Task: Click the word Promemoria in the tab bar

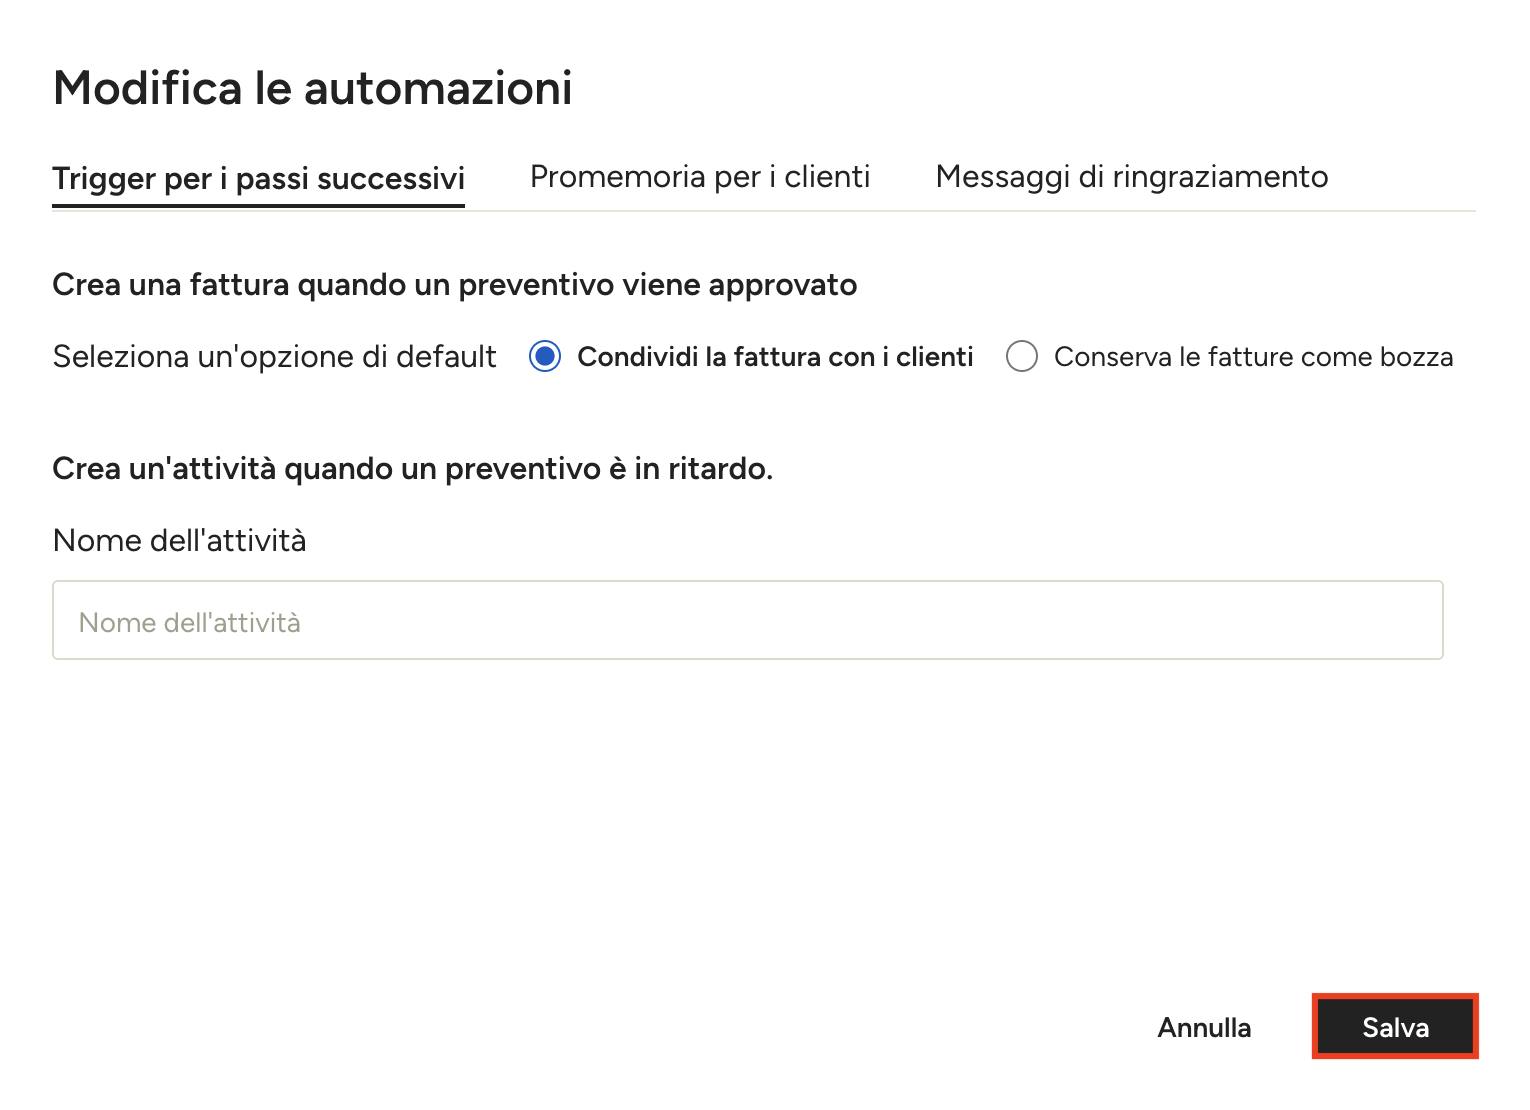Action: pos(617,177)
